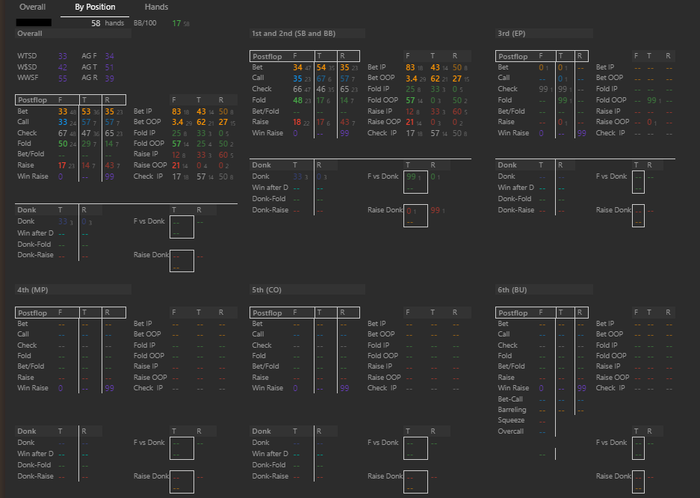Switch to the Overall tab
Screen dimensions: 700x498
click(x=33, y=7)
